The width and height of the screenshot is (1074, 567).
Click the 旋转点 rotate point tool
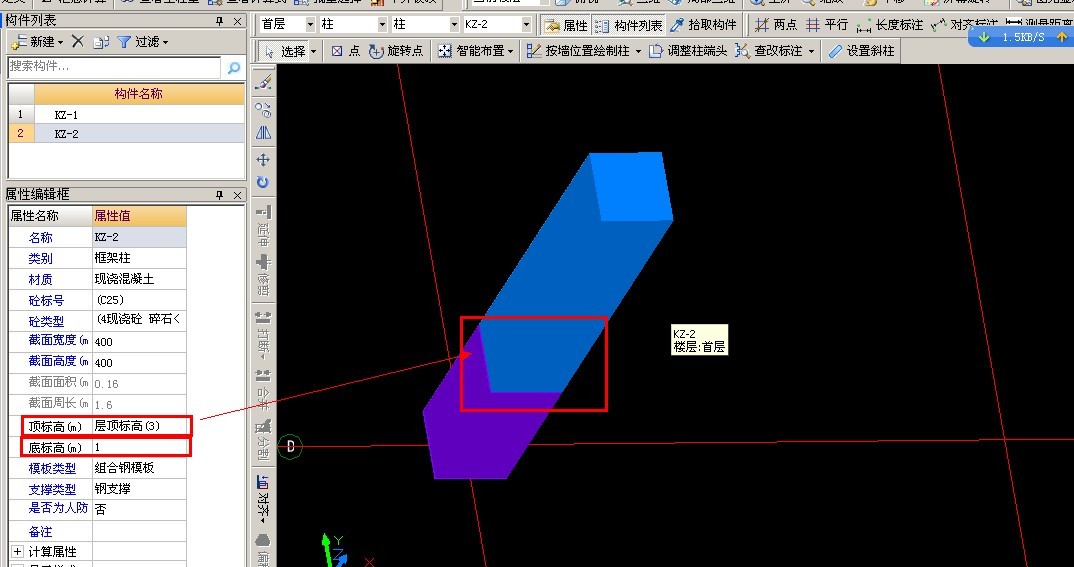click(397, 51)
